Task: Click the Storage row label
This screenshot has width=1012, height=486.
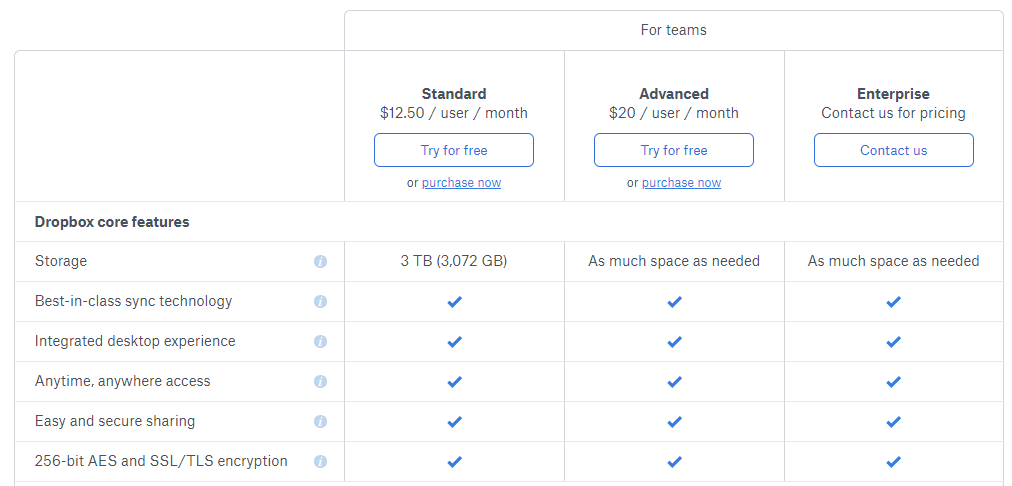Action: tap(61, 261)
